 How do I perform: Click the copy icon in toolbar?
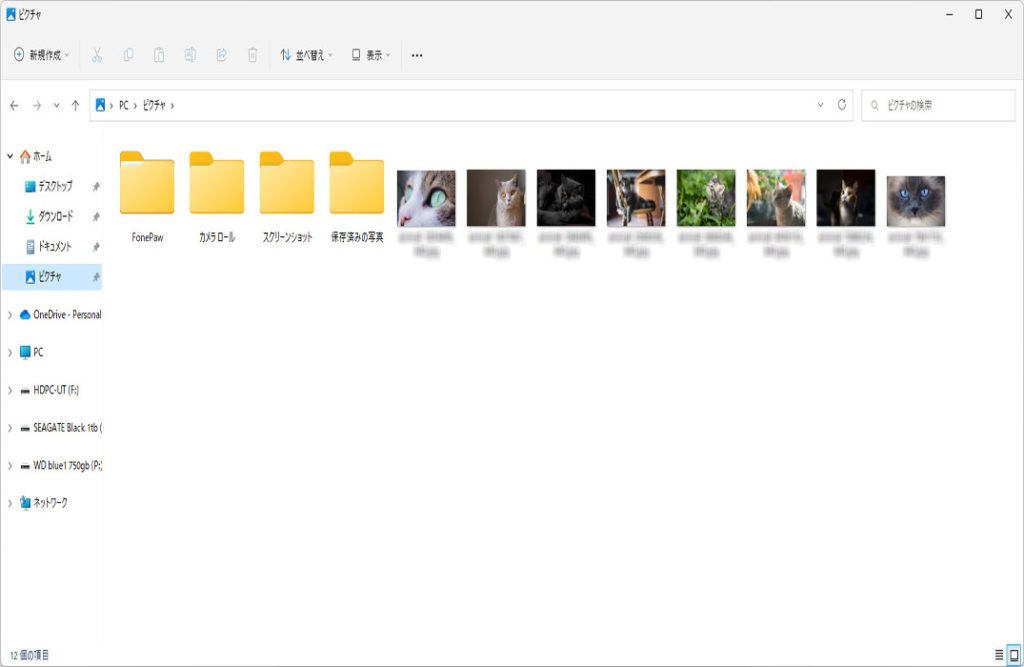(128, 55)
